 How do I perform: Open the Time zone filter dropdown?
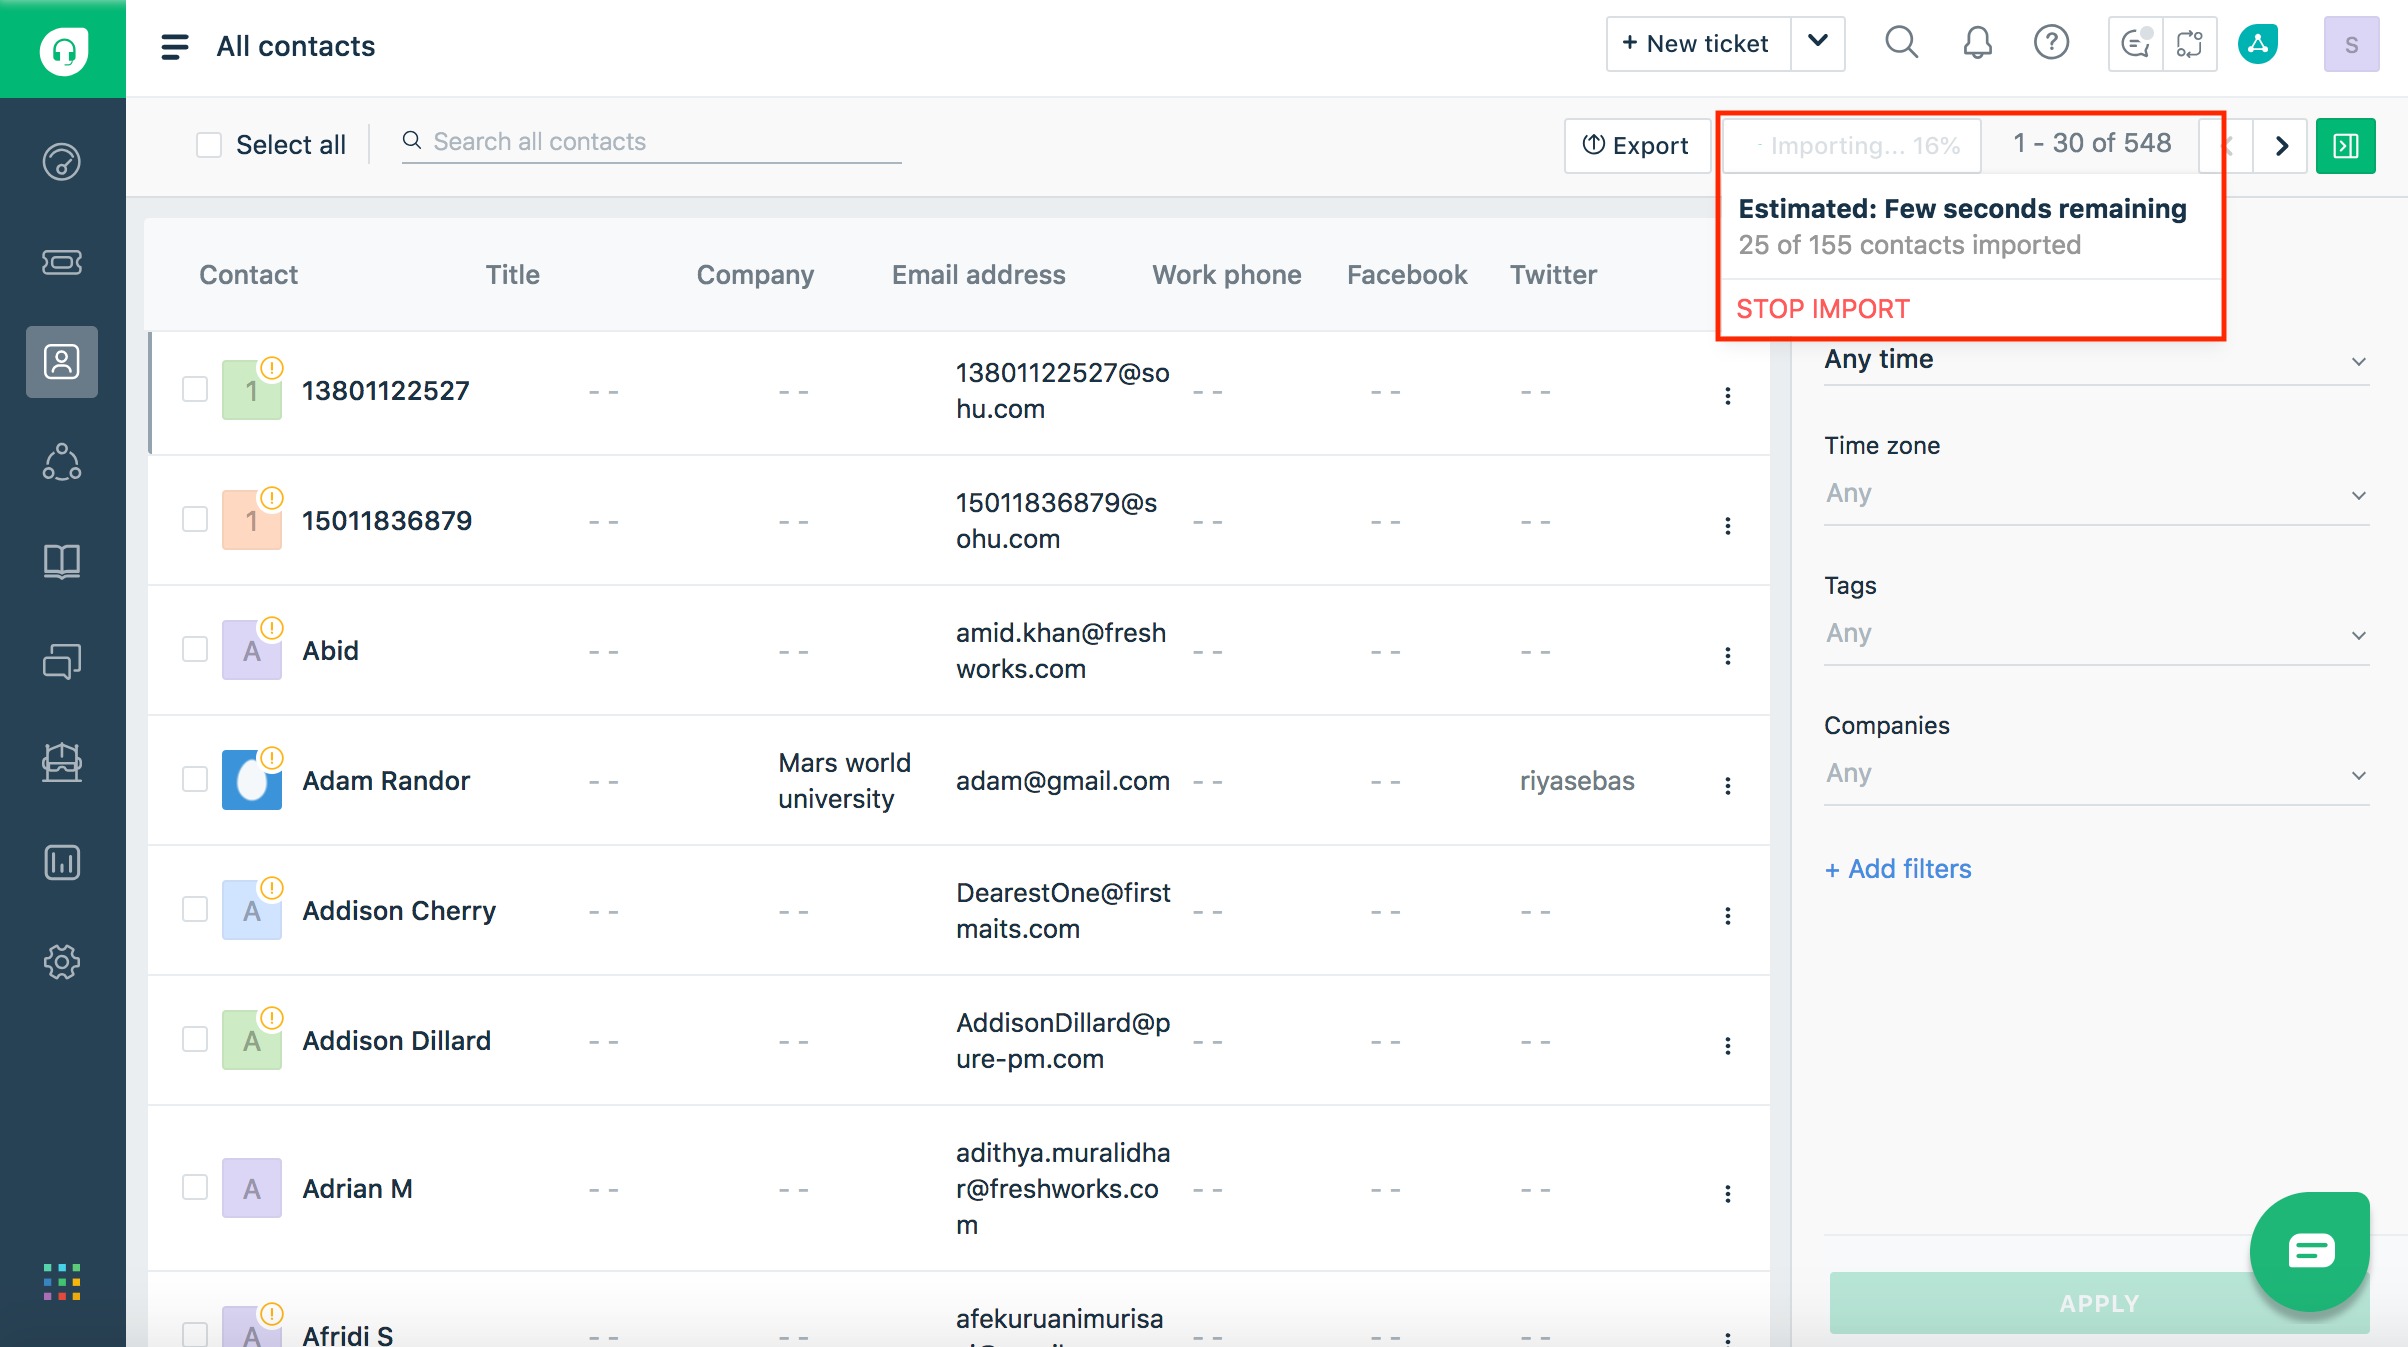[2095, 494]
